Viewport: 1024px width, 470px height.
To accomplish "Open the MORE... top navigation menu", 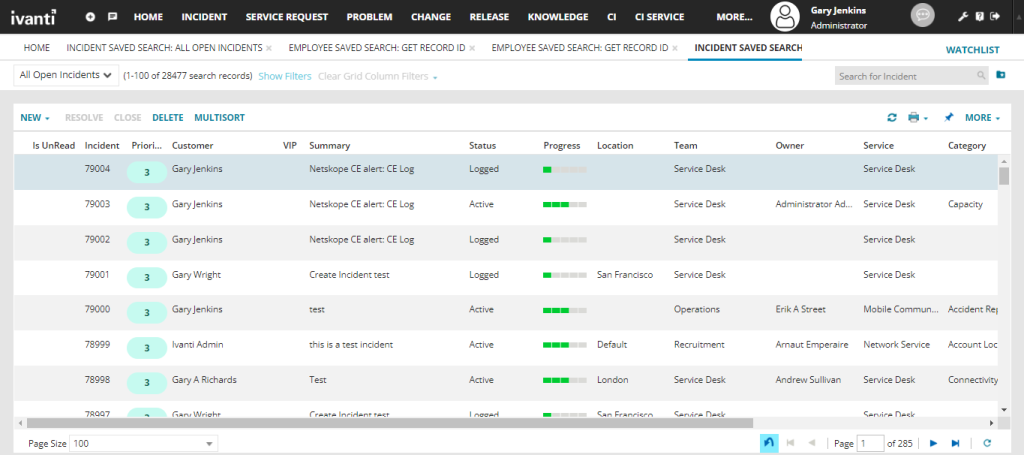I will pyautogui.click(x=734, y=17).
